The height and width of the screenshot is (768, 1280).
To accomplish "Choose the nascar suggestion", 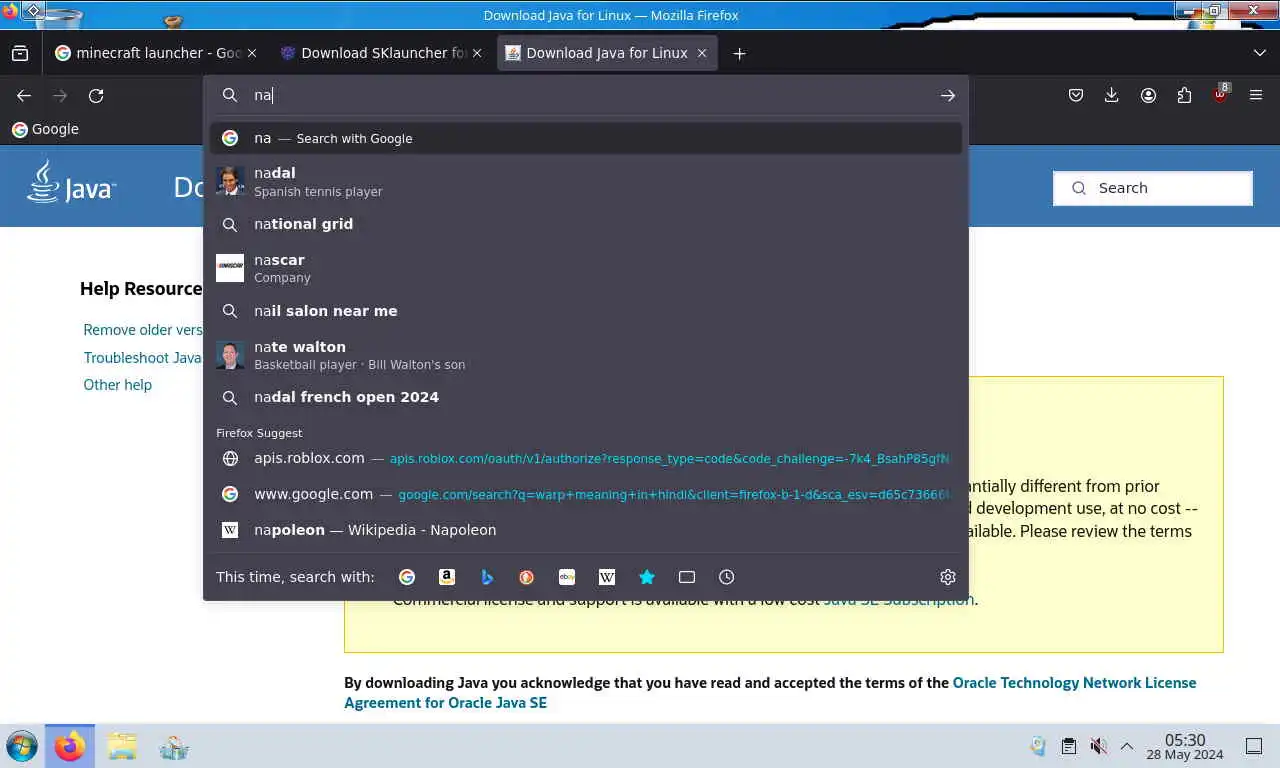I will (x=586, y=268).
